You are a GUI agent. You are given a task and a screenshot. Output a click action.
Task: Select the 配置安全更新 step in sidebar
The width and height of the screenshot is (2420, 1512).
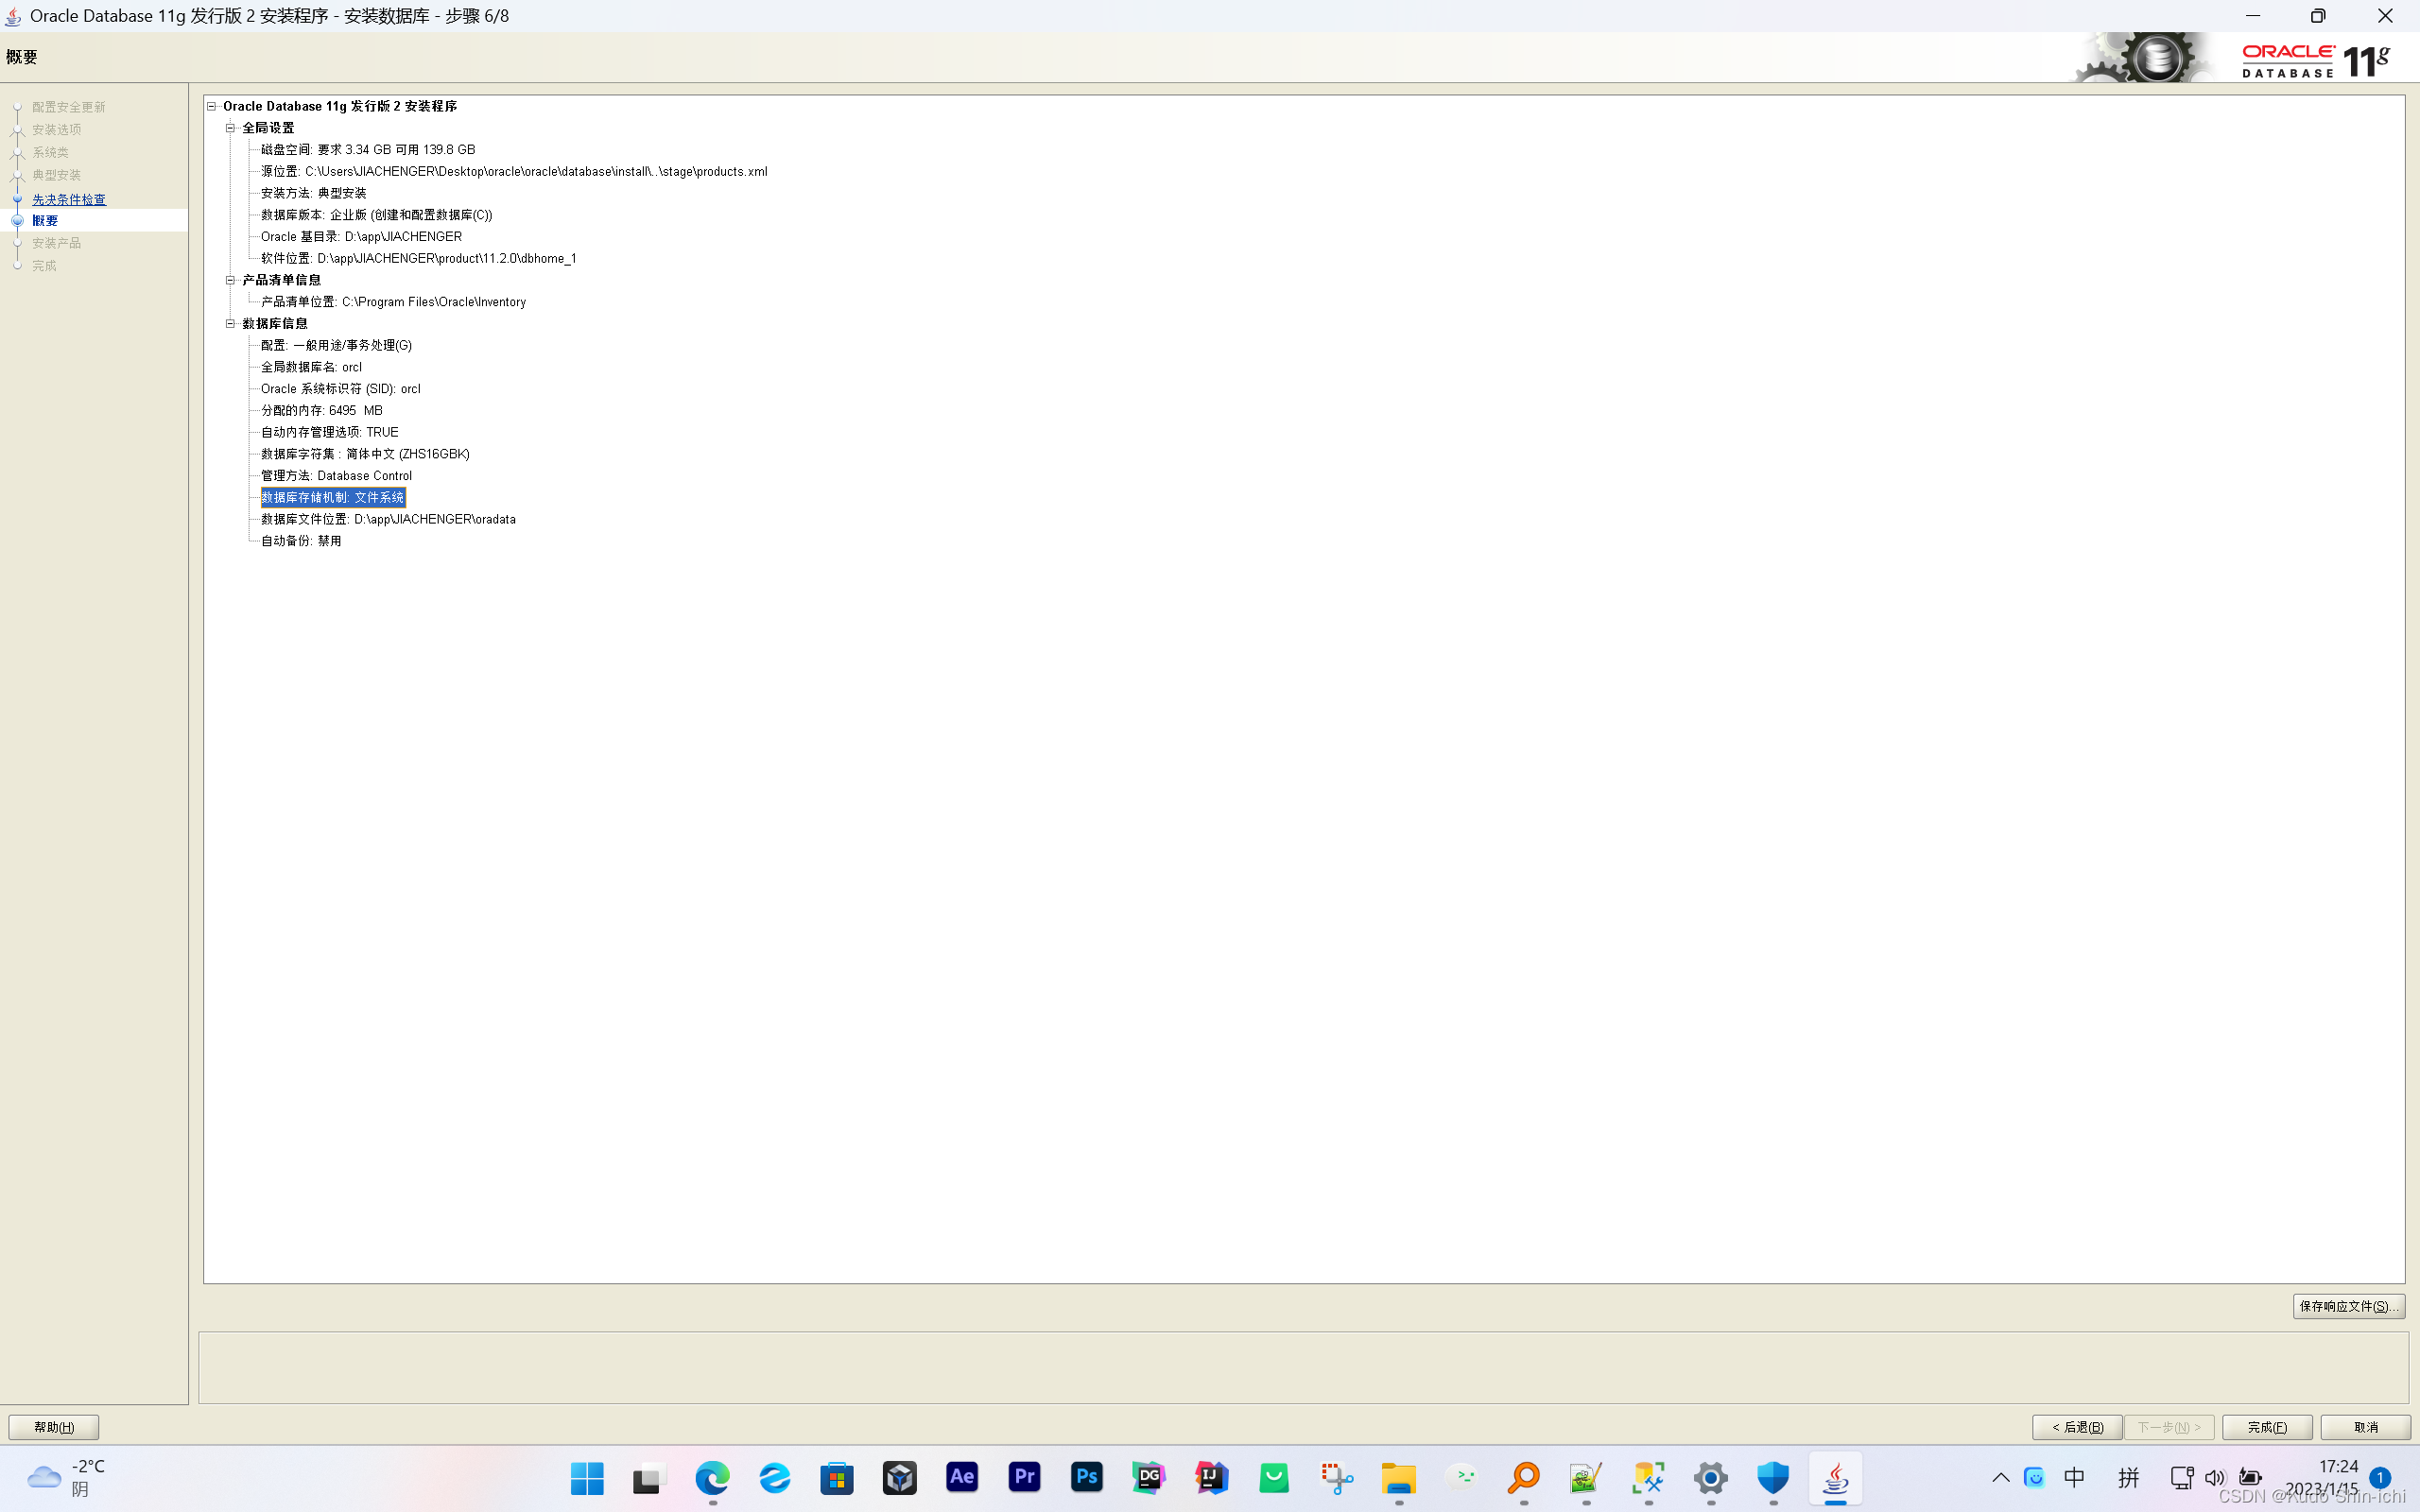click(69, 107)
